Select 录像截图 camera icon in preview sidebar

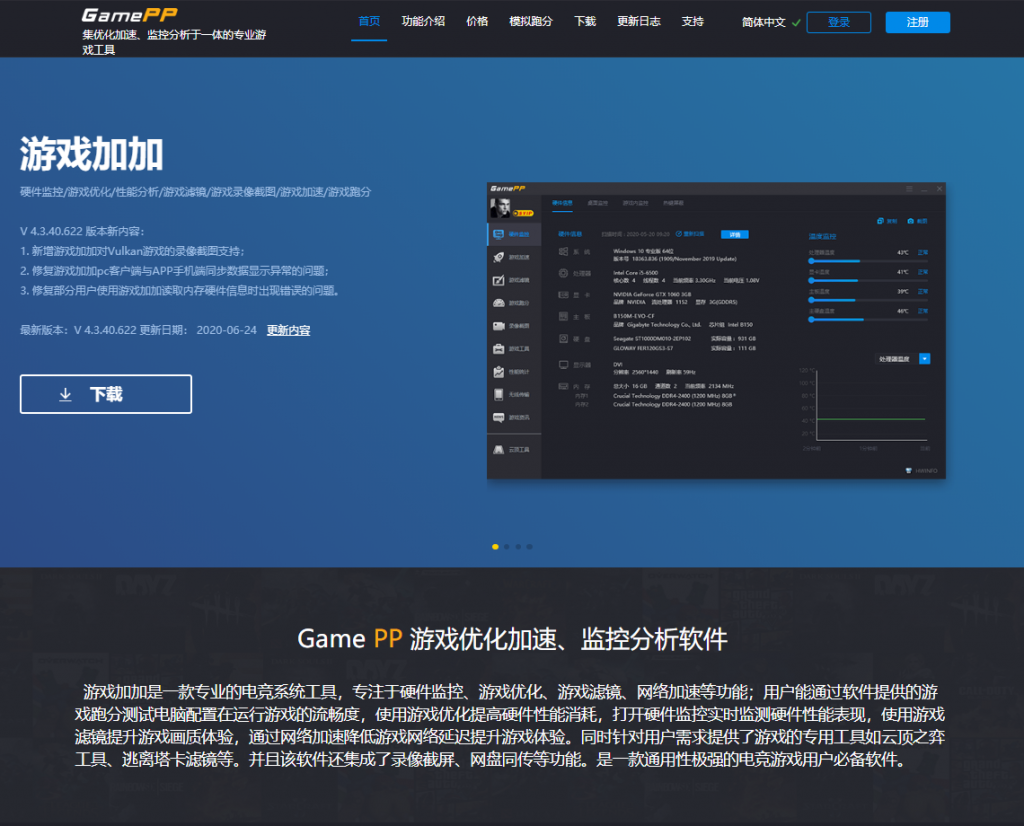[499, 326]
